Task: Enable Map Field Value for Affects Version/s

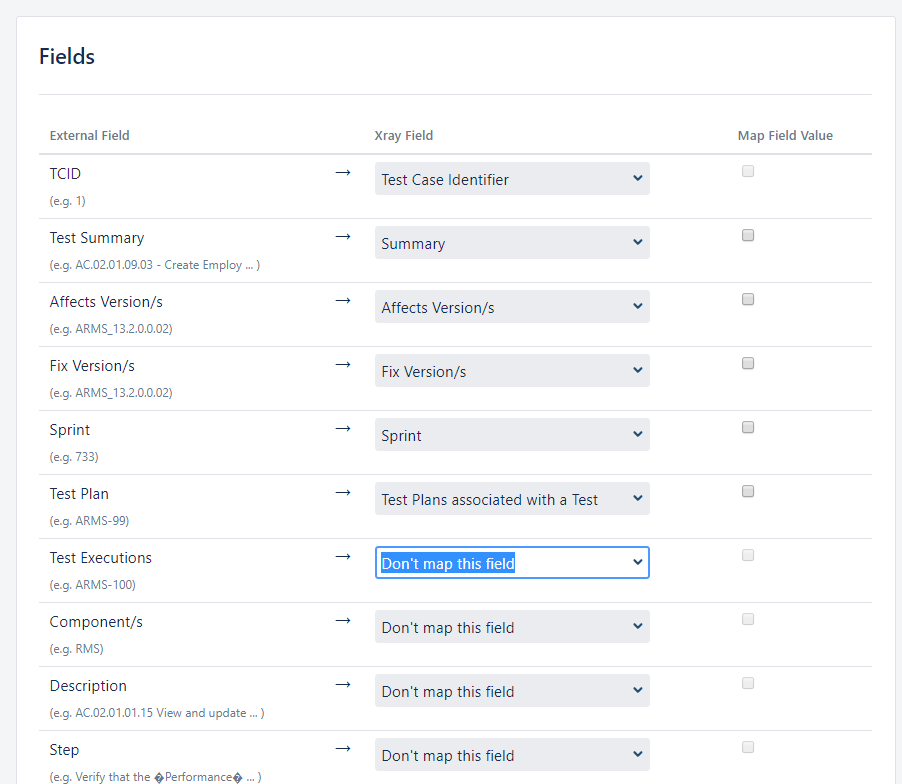Action: coord(748,299)
